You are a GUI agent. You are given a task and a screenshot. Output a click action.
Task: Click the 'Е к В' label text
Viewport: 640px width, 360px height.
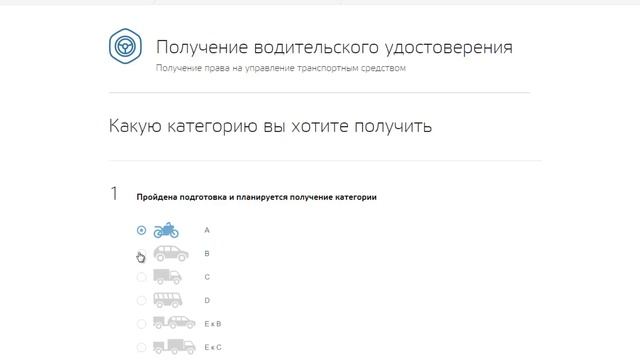click(x=213, y=324)
